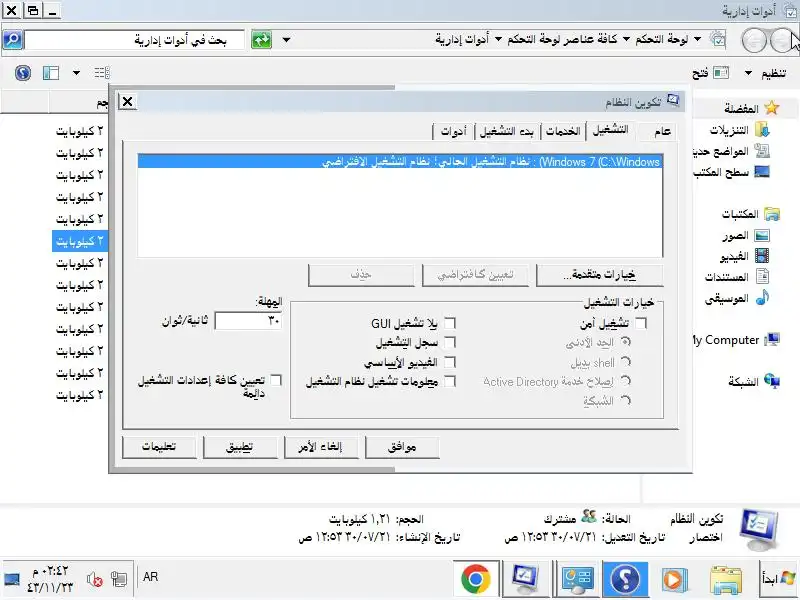The width and height of the screenshot is (800, 600).
Task: Select the pictures library الصور
Action: tap(745, 236)
